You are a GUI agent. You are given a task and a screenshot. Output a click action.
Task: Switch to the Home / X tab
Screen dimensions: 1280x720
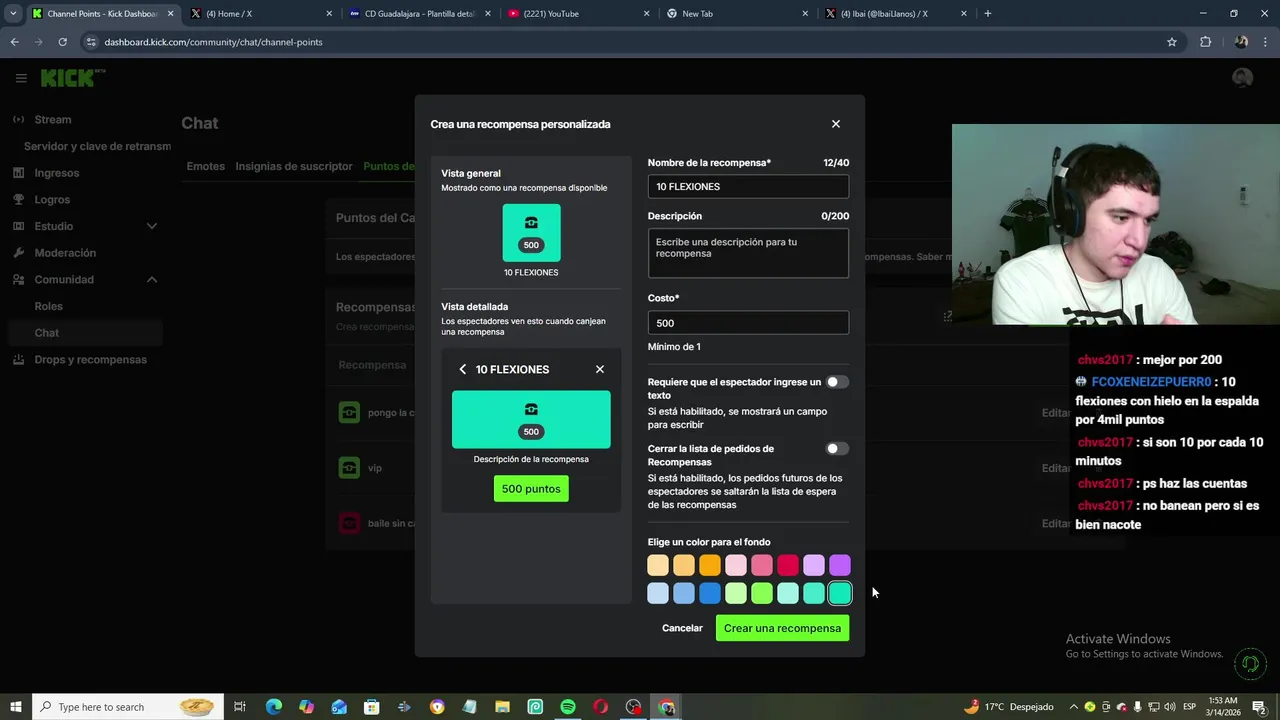click(x=261, y=14)
